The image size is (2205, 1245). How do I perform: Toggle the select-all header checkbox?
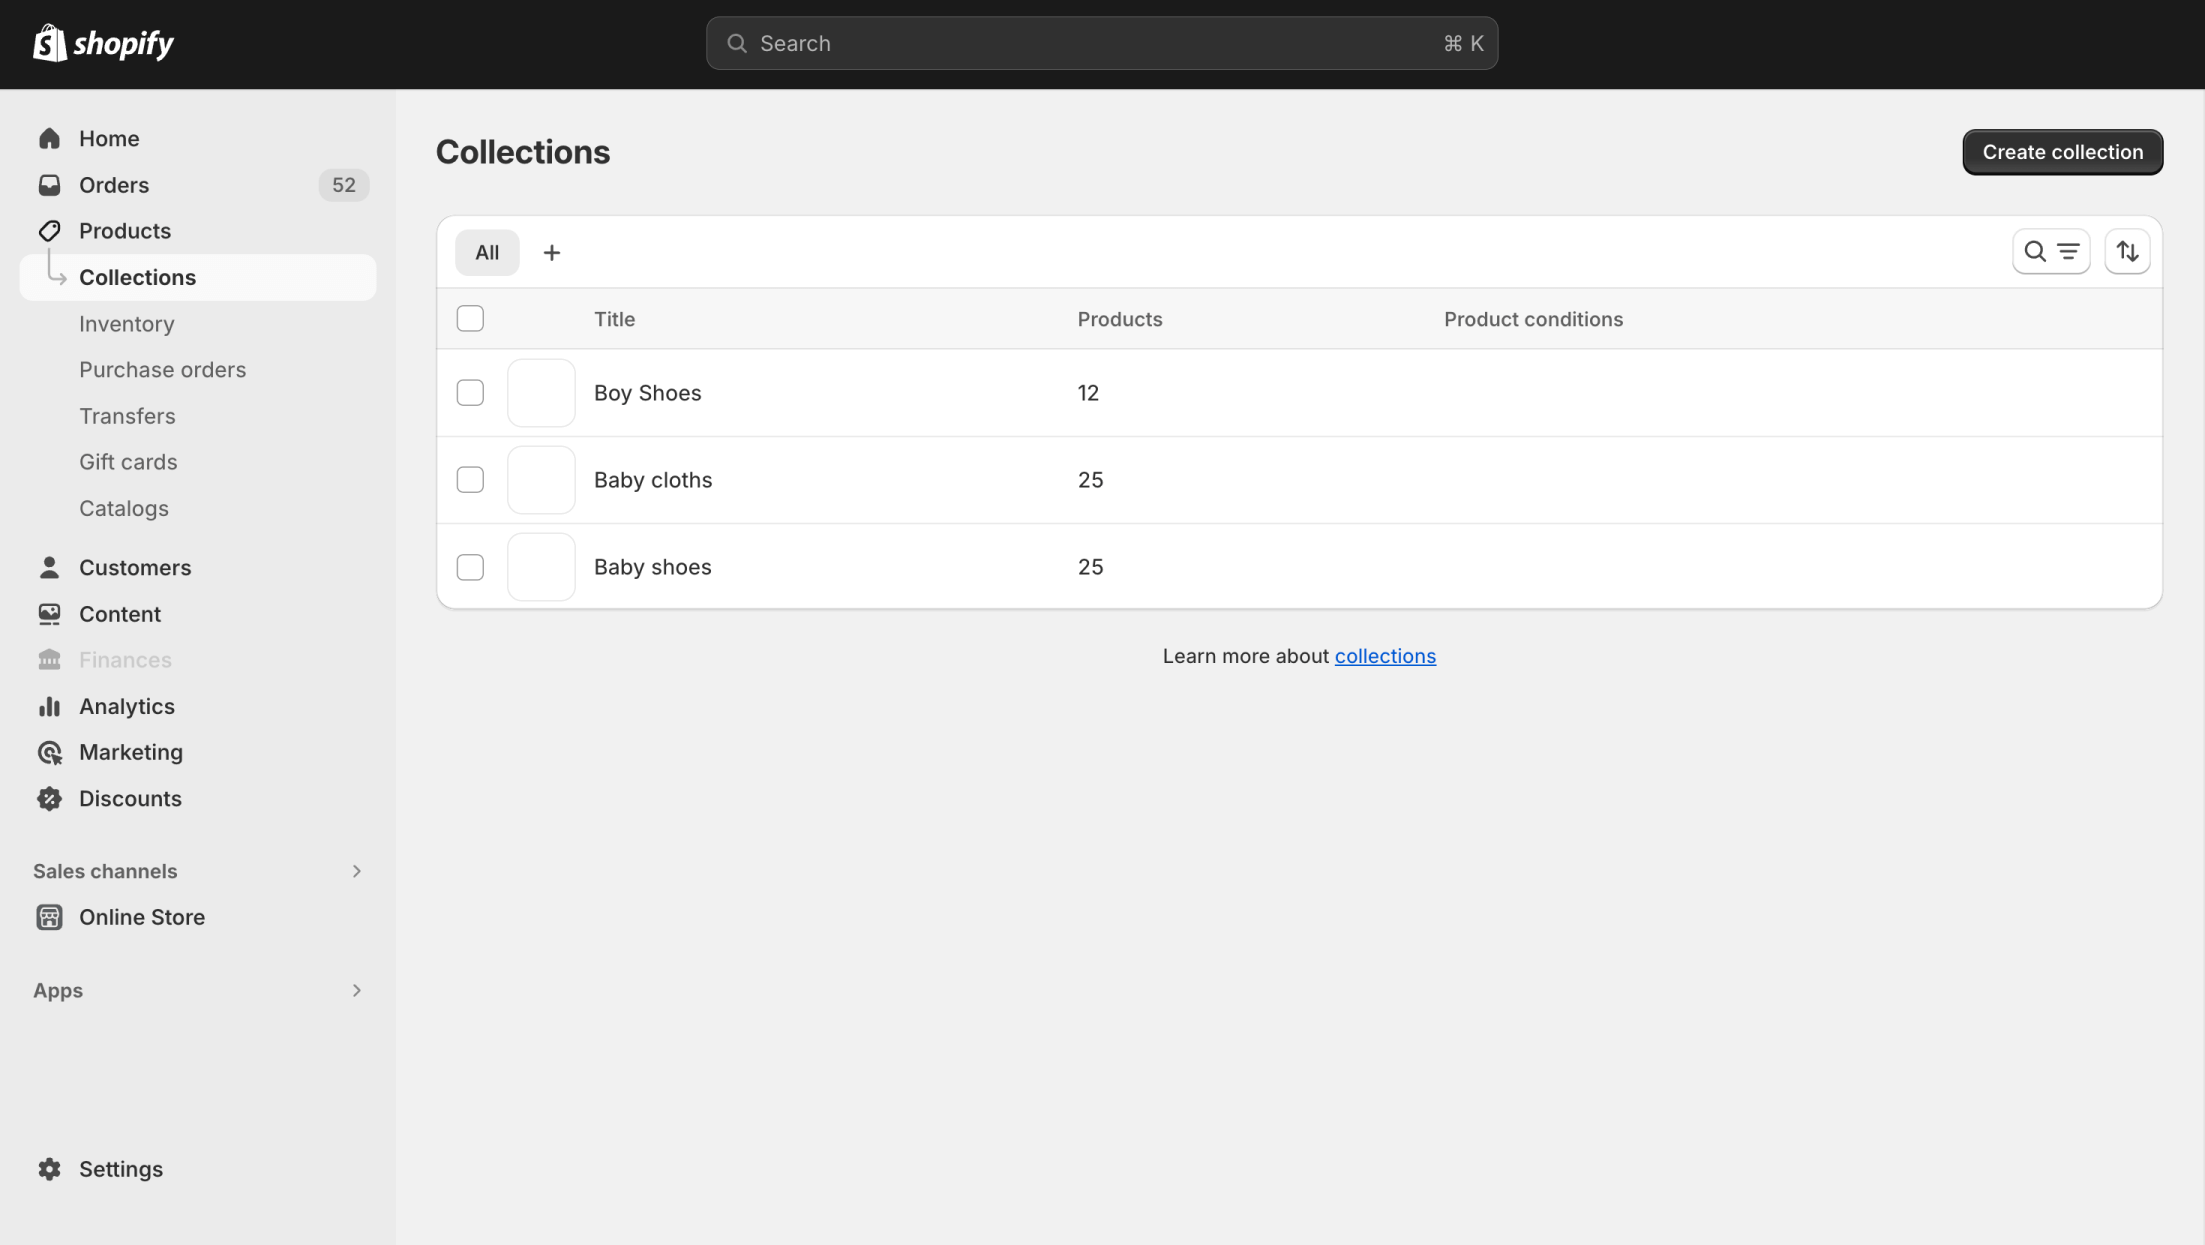pyautogui.click(x=470, y=319)
